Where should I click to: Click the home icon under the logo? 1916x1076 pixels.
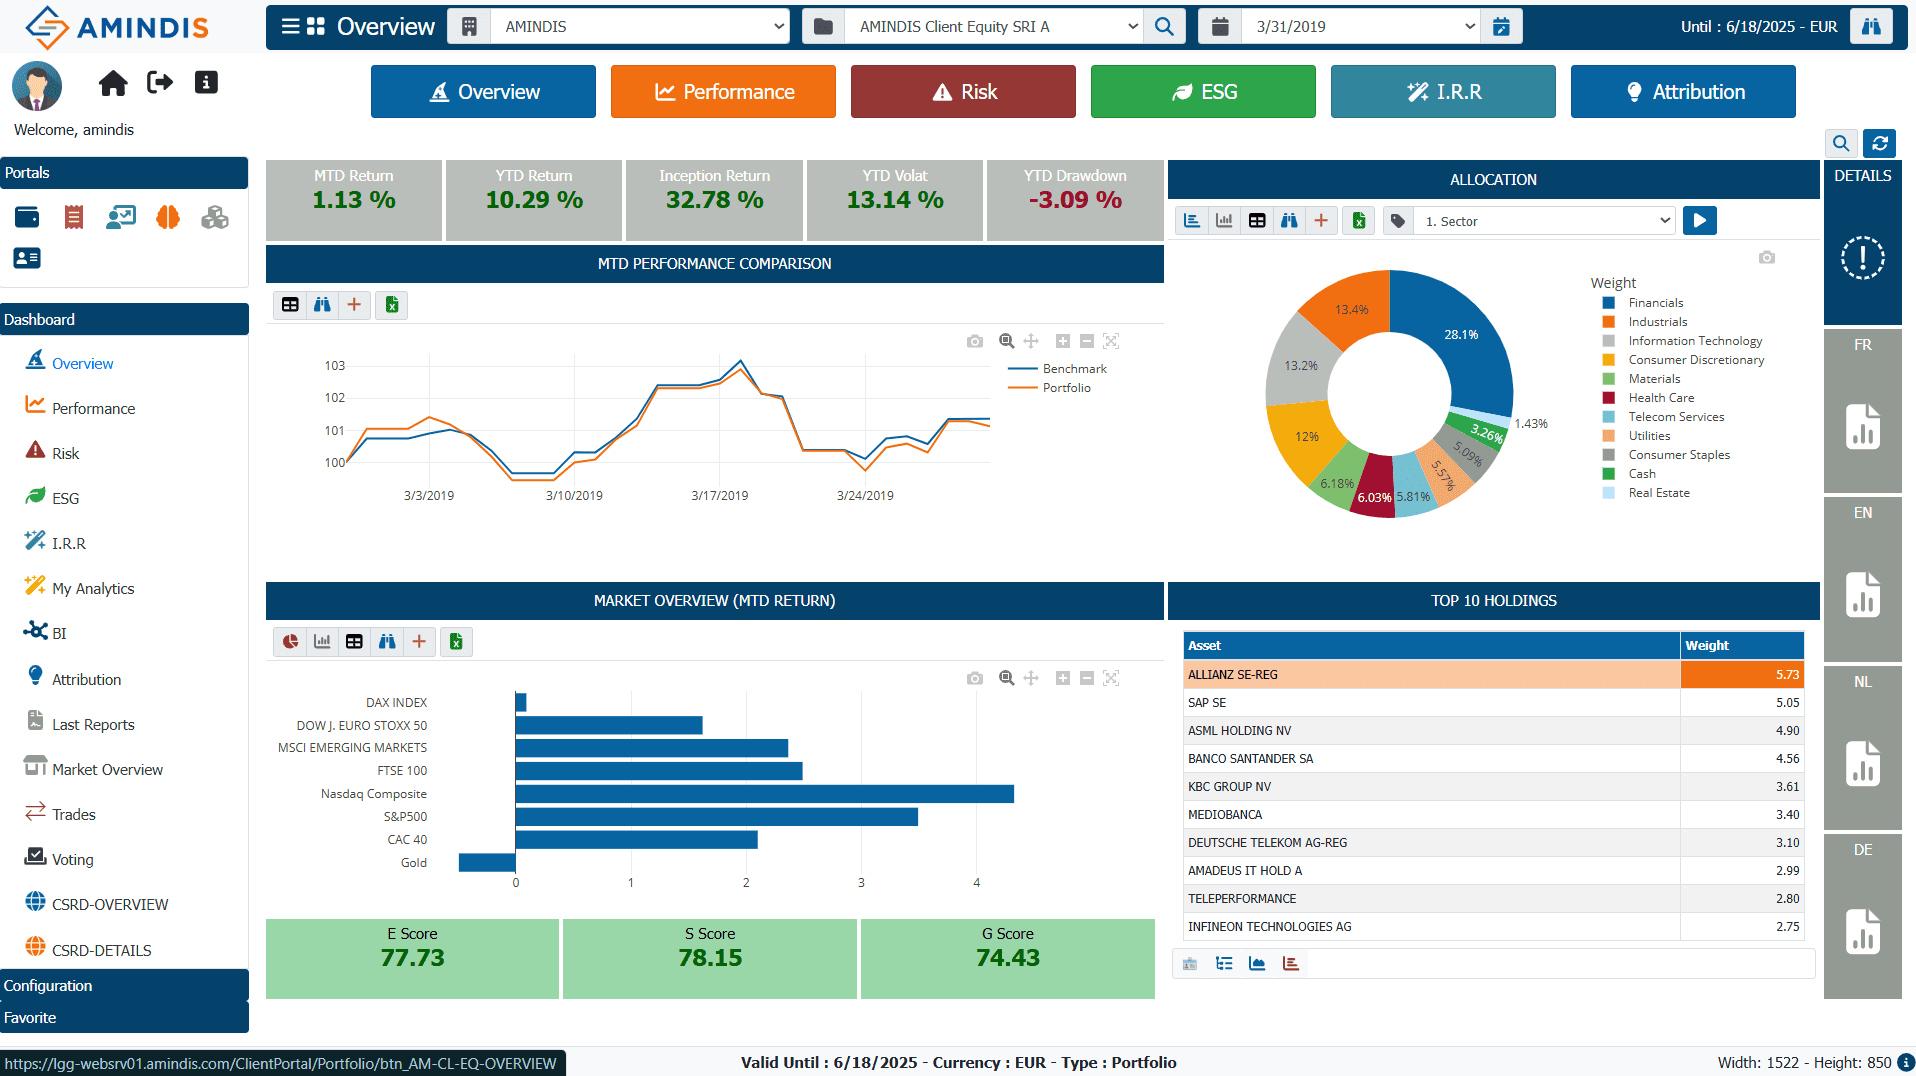[x=113, y=83]
